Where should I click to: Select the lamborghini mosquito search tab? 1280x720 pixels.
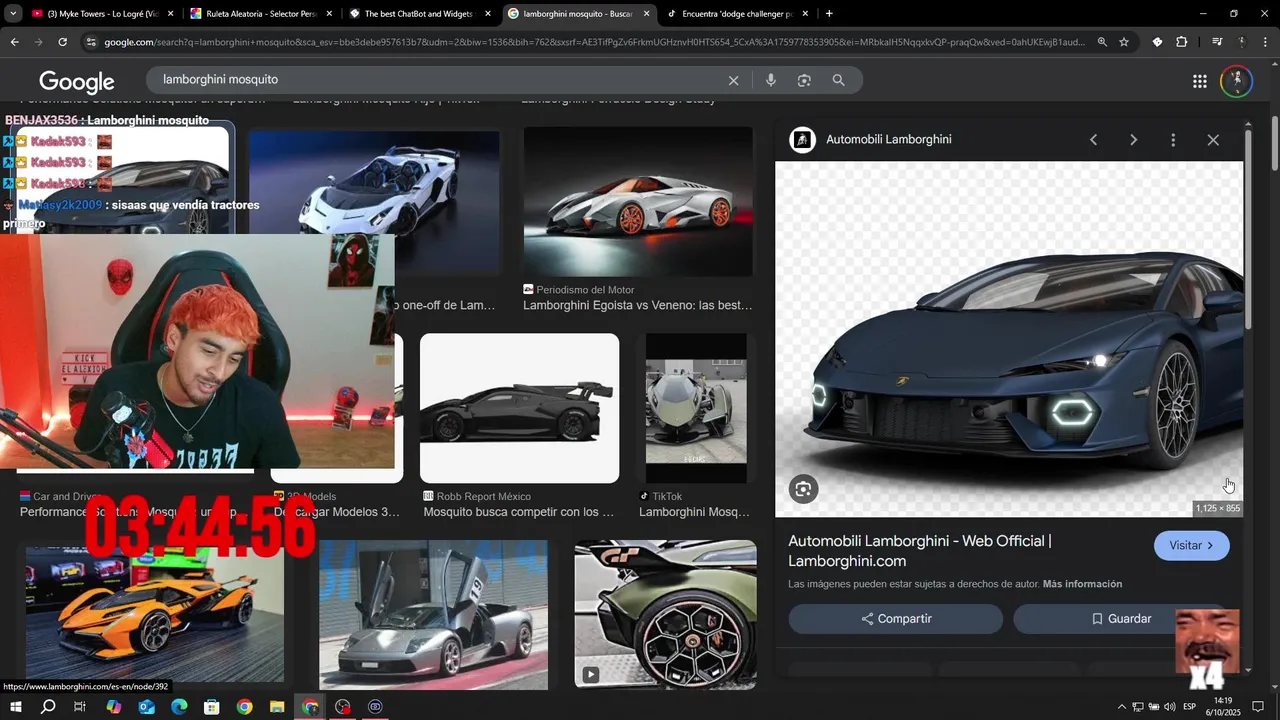(578, 14)
